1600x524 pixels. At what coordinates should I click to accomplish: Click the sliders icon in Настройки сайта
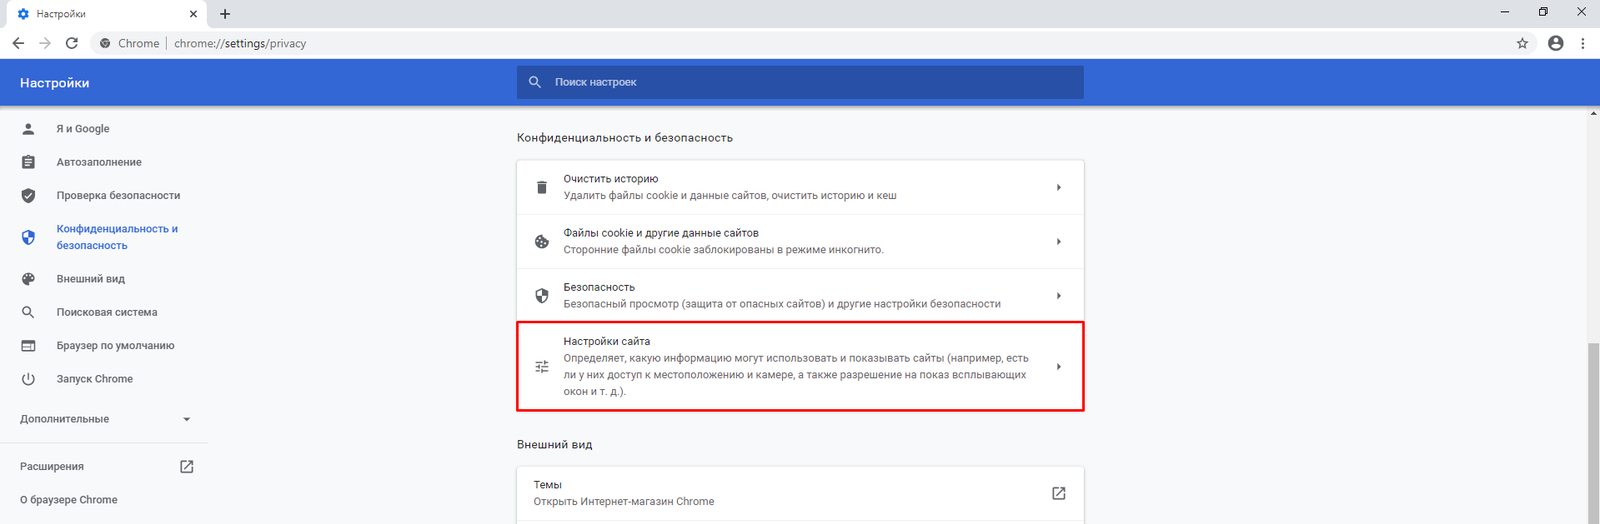point(542,366)
